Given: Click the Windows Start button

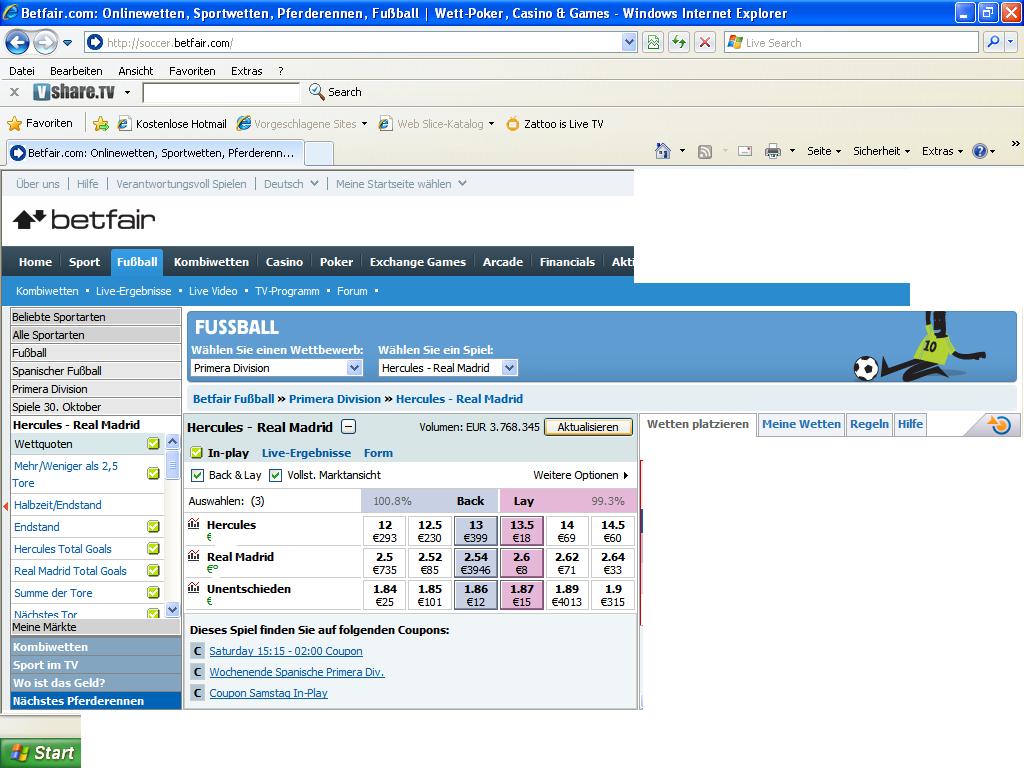Looking at the screenshot, I should [x=40, y=753].
